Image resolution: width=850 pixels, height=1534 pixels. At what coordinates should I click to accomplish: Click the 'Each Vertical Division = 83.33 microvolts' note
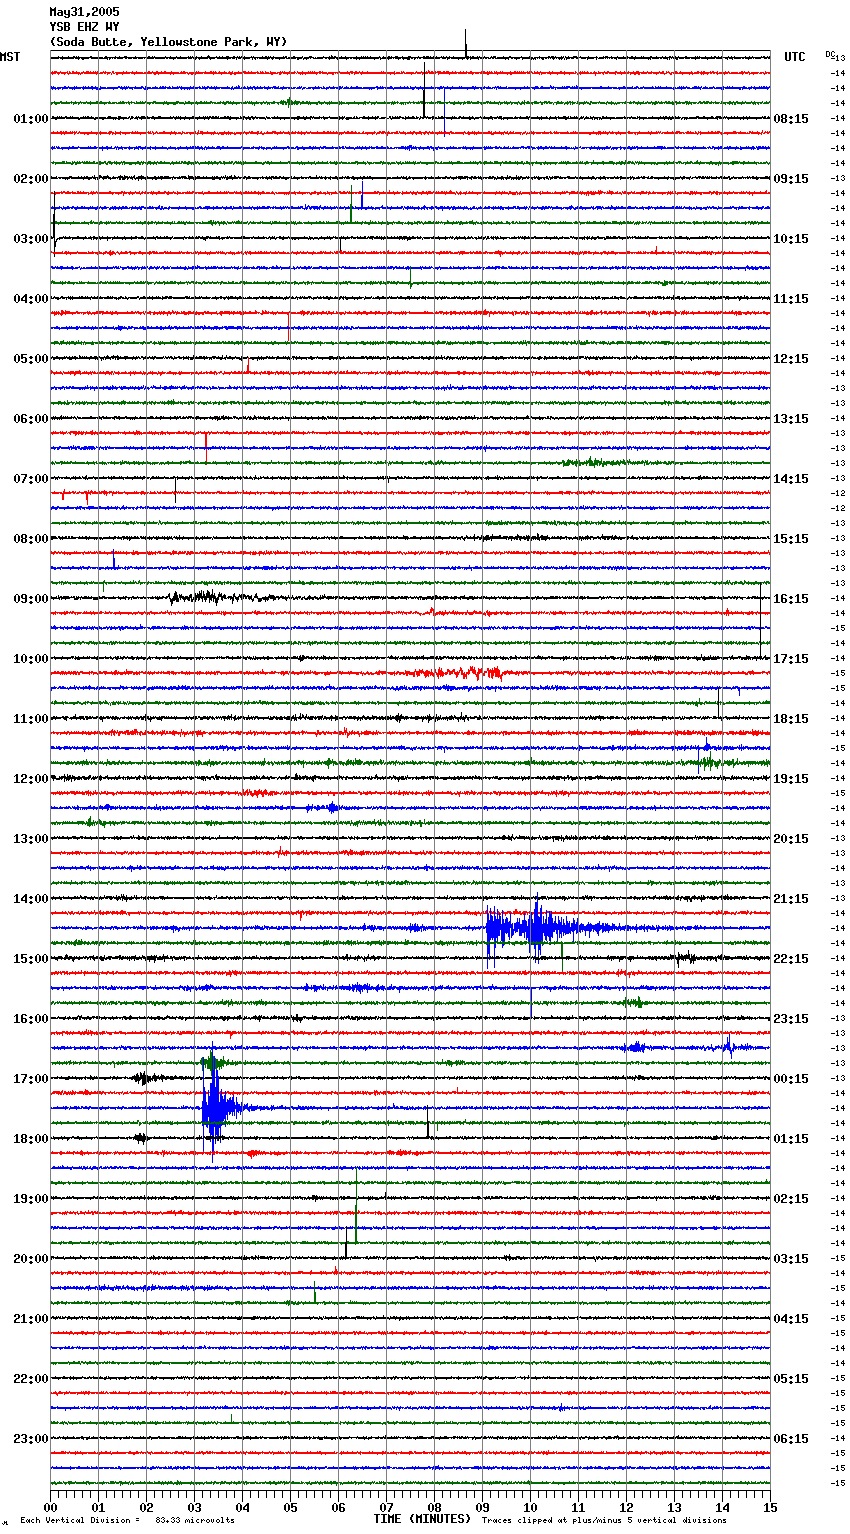(x=127, y=1520)
